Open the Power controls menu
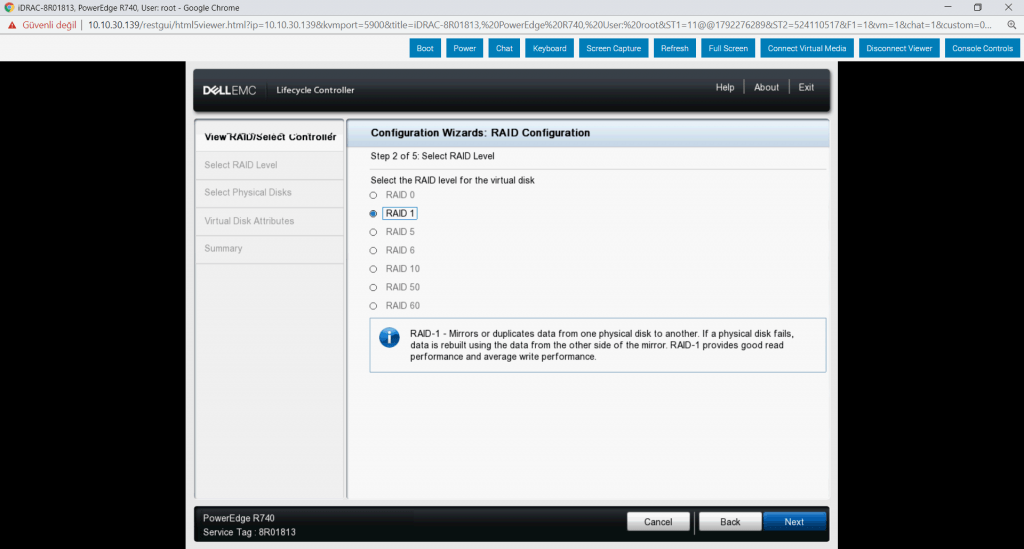The width and height of the screenshot is (1024, 549). [464, 48]
